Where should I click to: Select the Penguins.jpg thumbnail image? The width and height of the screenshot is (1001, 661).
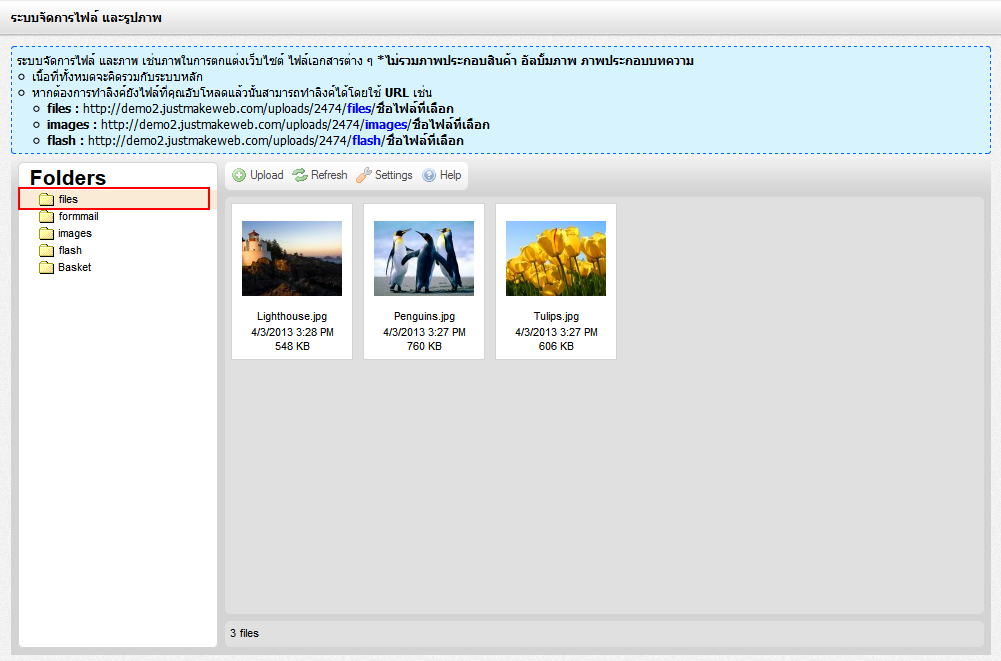pos(424,258)
